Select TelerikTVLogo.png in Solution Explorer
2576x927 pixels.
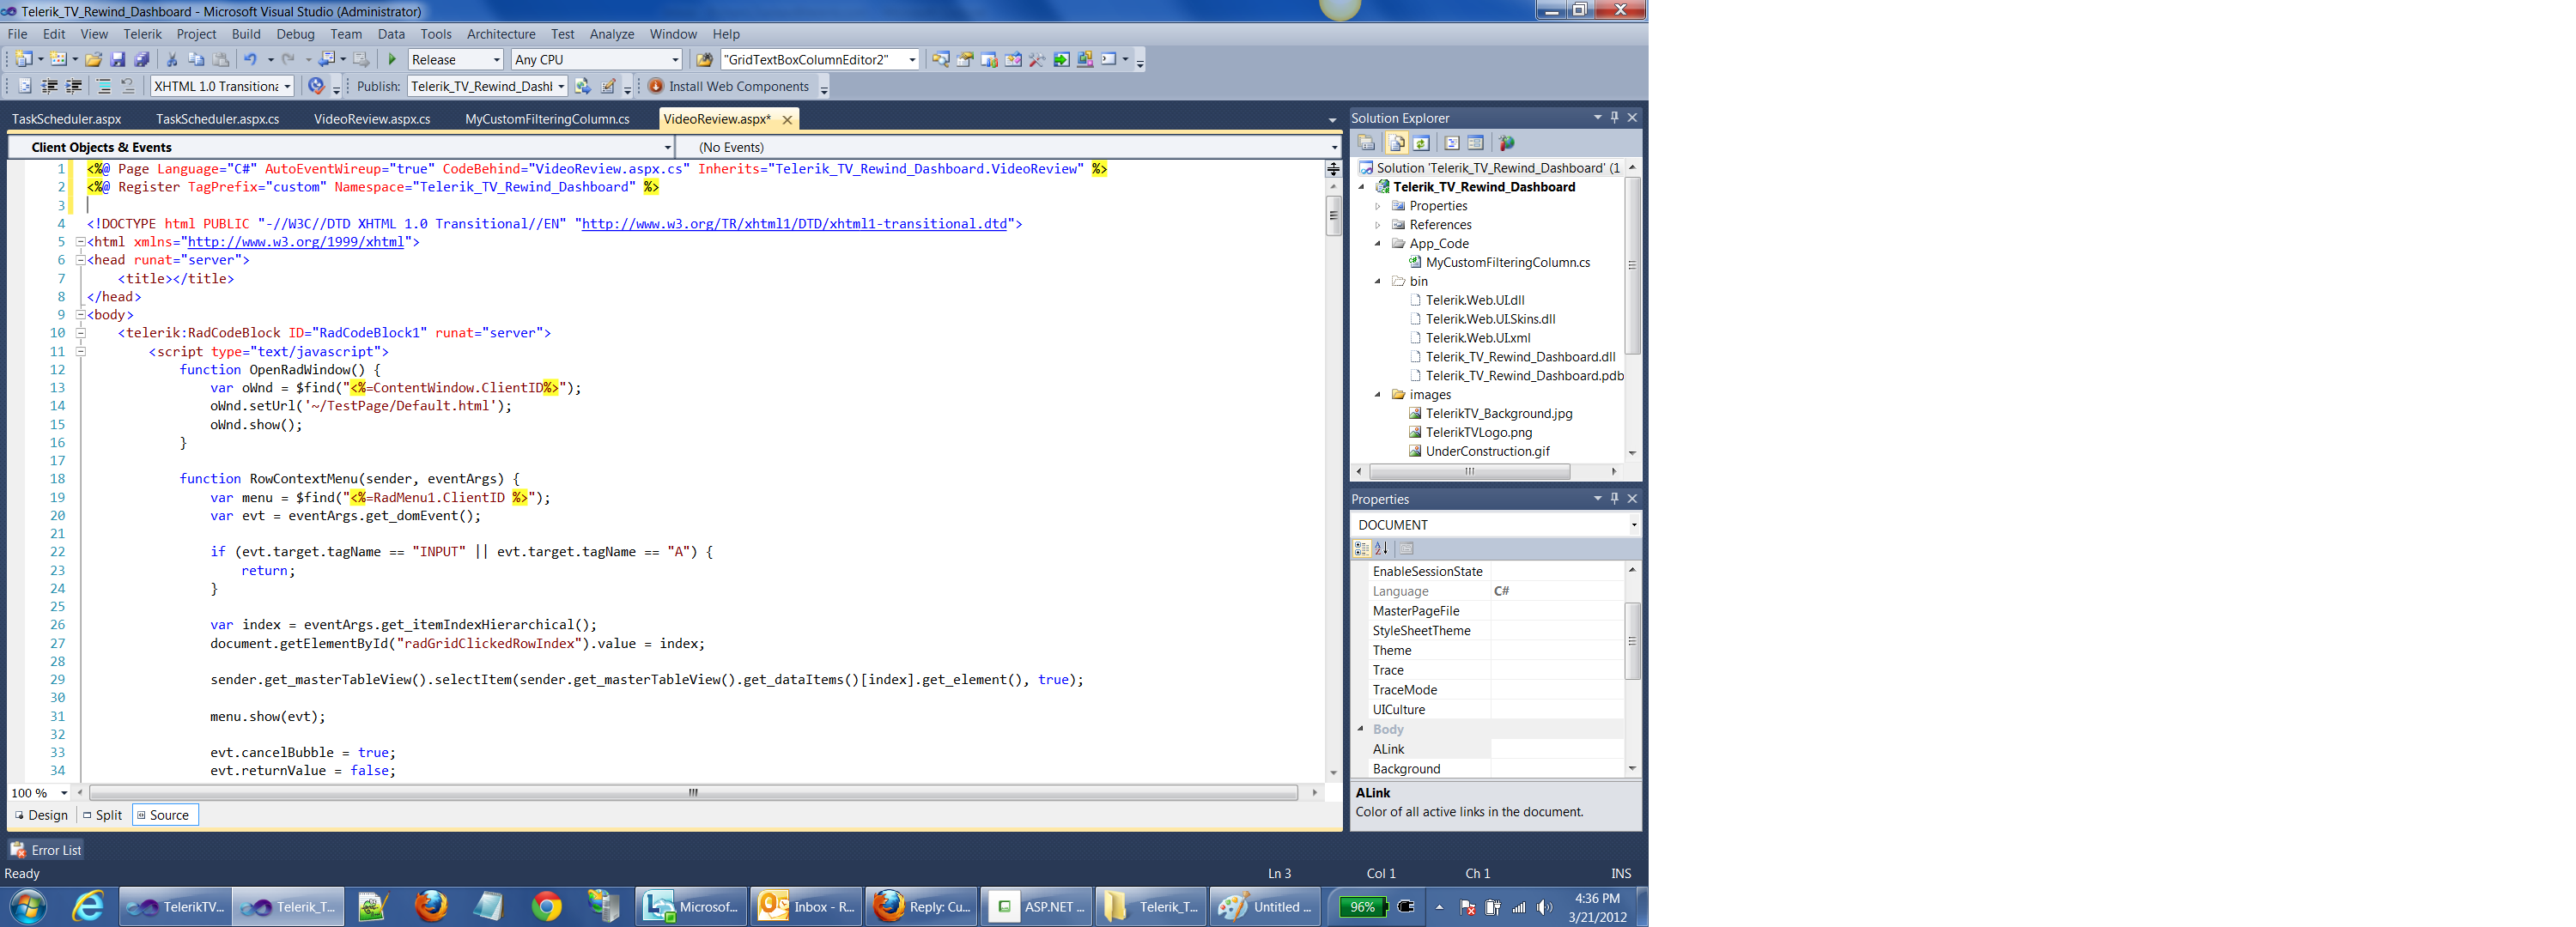(x=1478, y=432)
